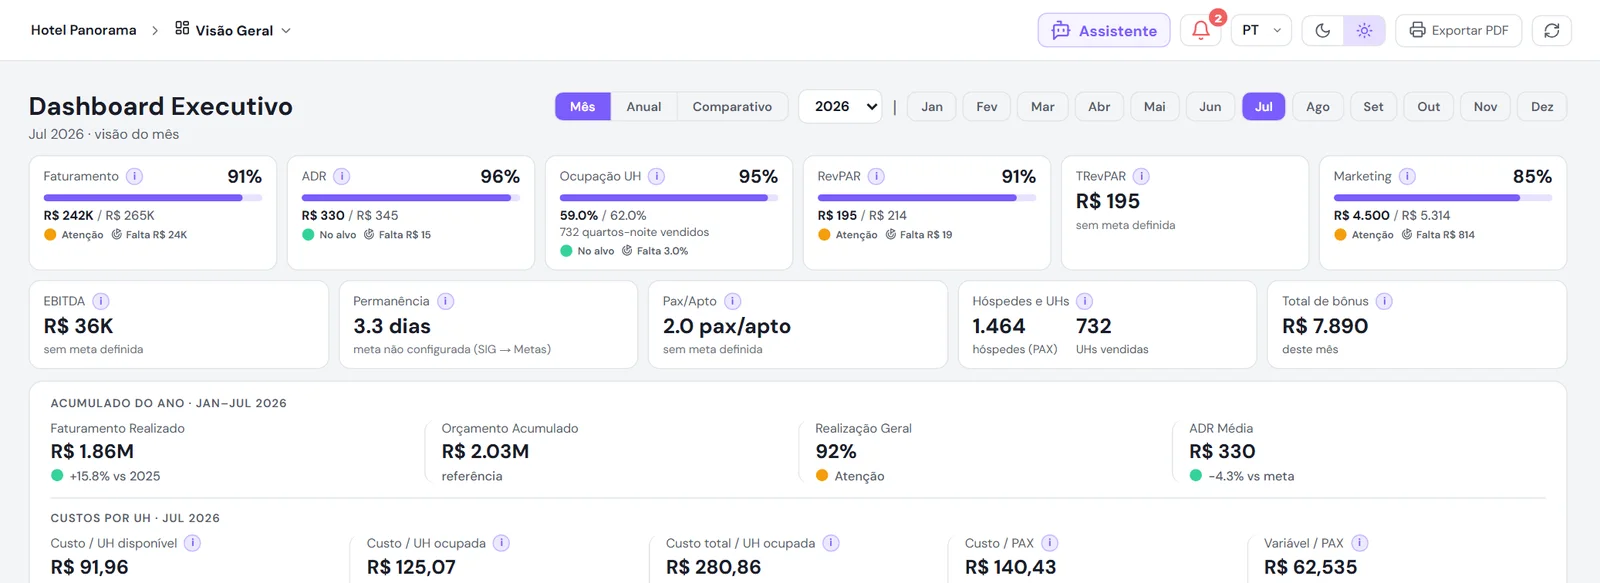Show info for TRevPAR

pyautogui.click(x=1141, y=176)
